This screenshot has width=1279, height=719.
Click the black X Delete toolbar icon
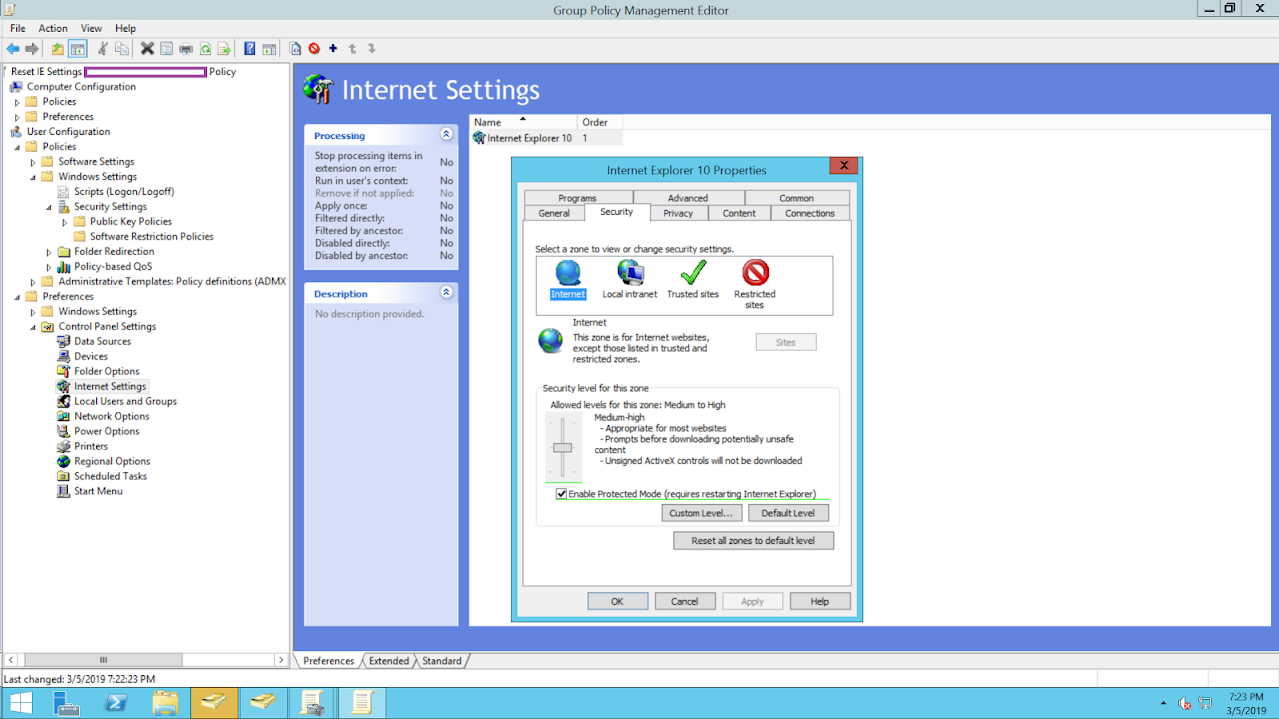pyautogui.click(x=147, y=49)
